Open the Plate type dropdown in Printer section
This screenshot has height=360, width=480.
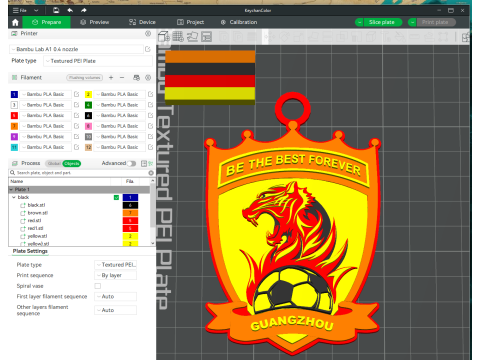[x=98, y=61]
